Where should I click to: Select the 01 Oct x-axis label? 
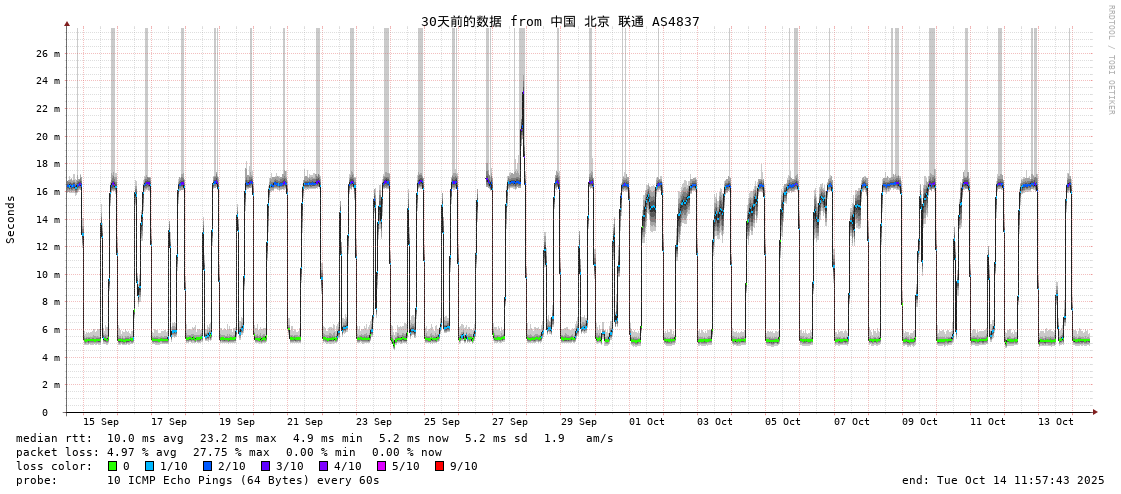pos(647,422)
